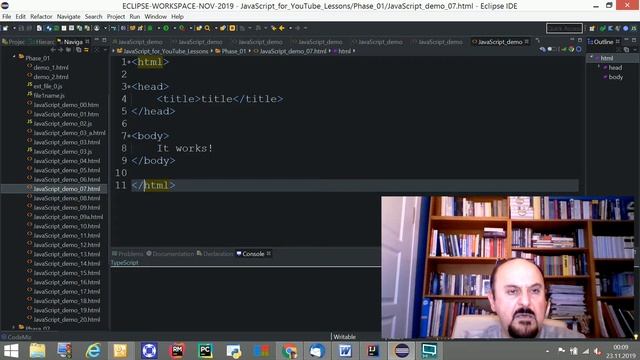640x360 pixels.
Task: Click the Quick Access search field
Action: (x=564, y=28)
